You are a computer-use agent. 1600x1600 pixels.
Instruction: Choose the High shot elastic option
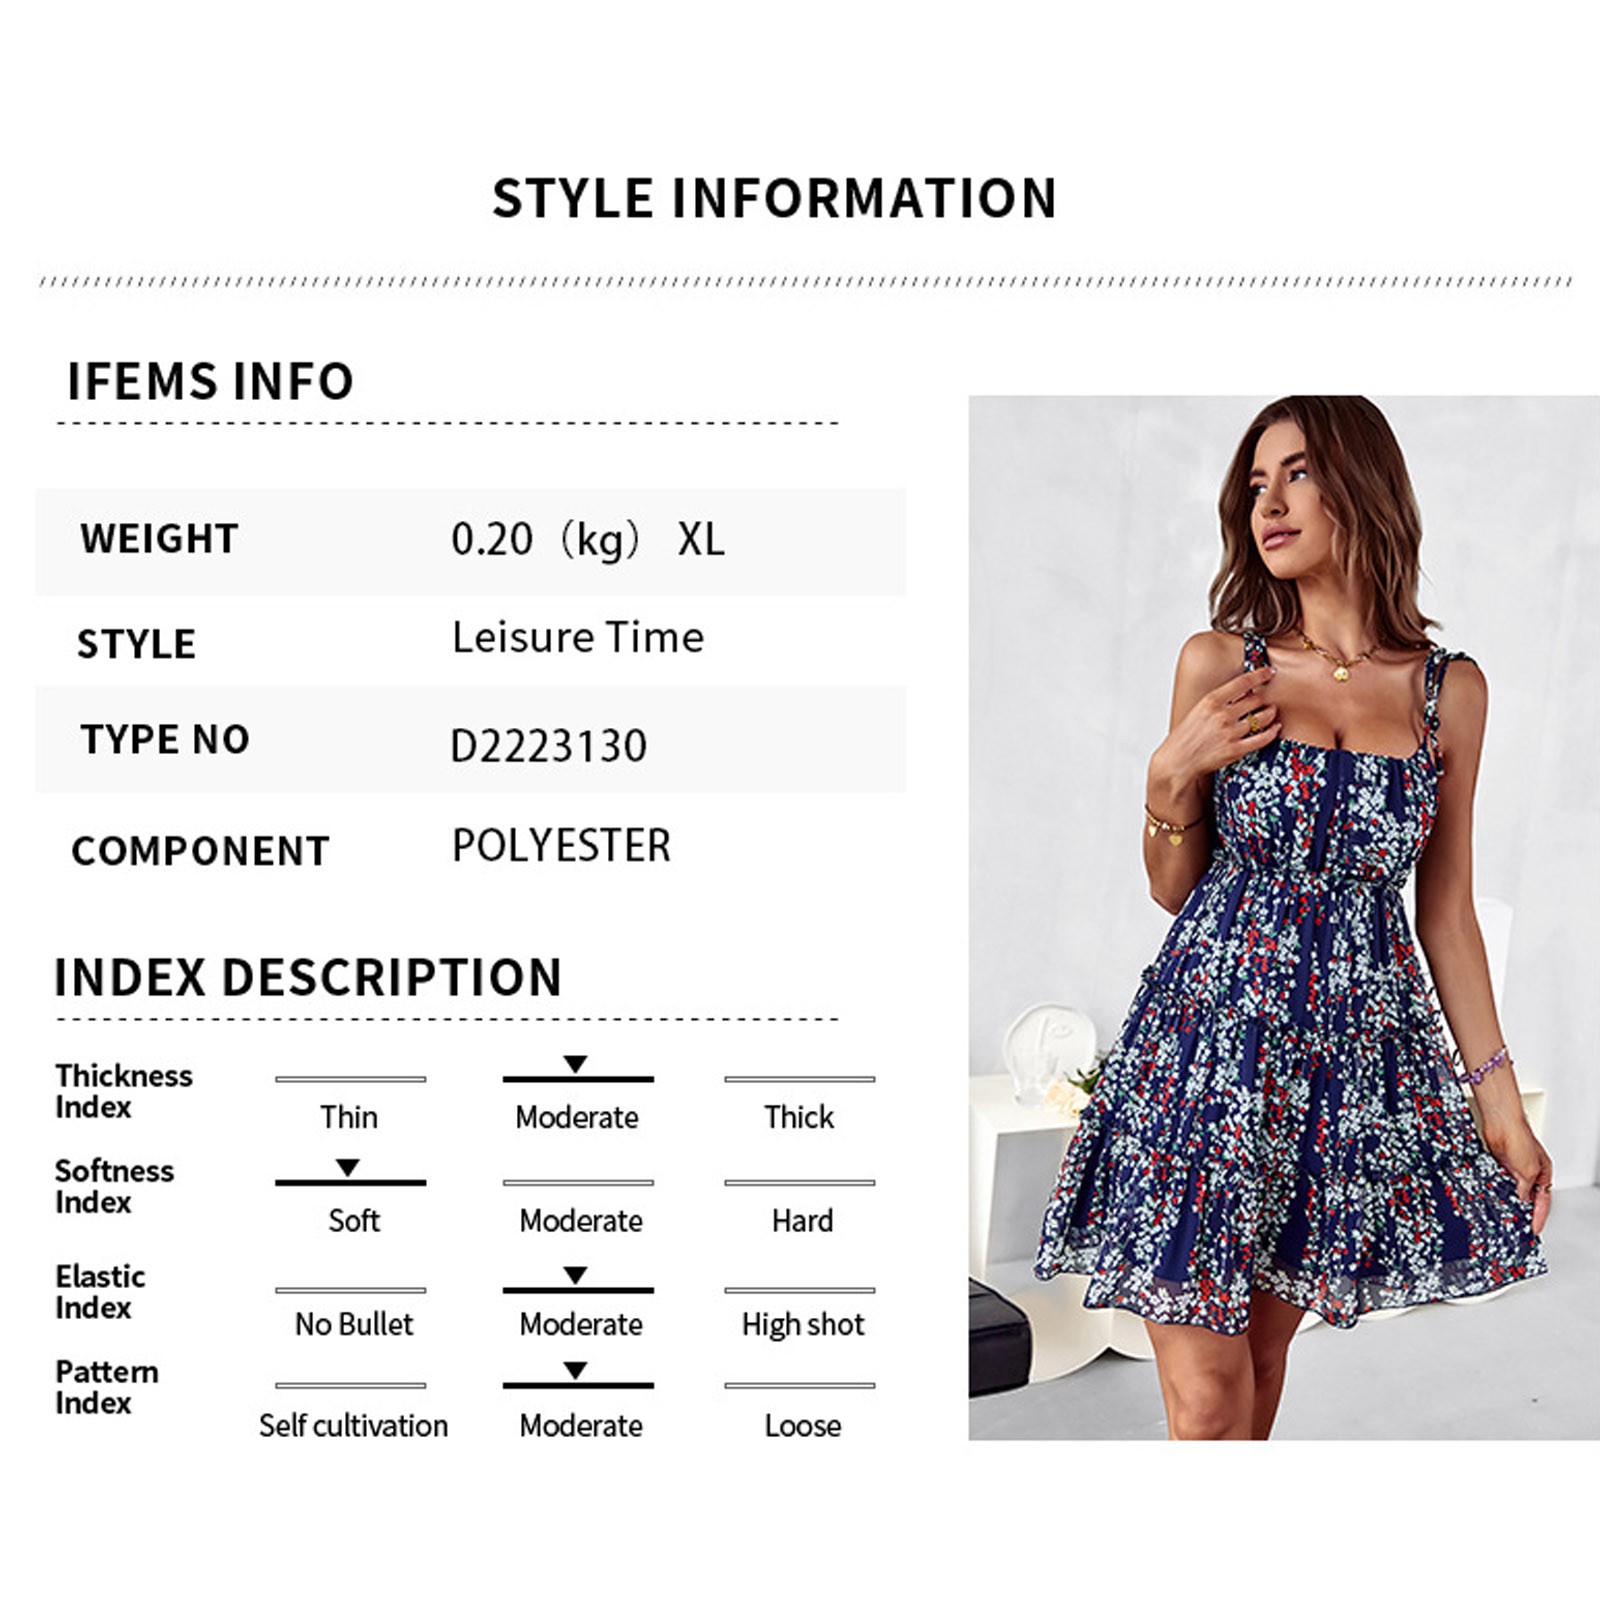pos(803,1324)
